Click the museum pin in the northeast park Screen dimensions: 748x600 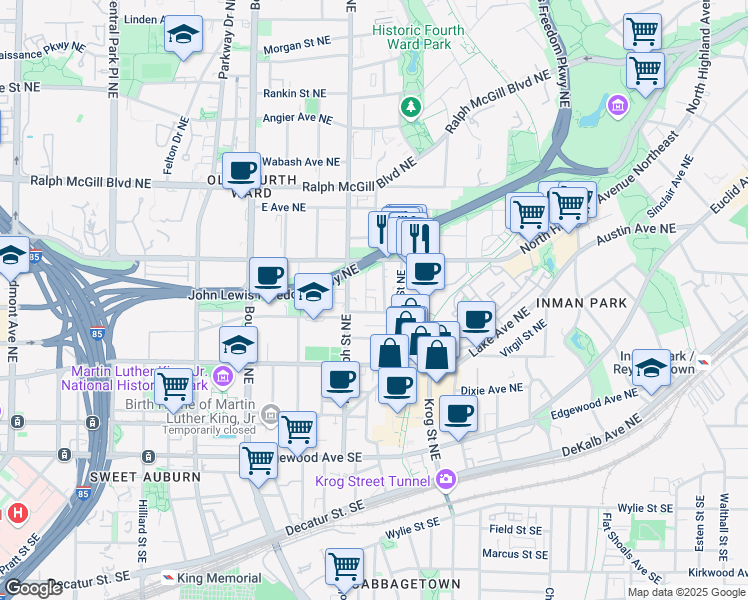618,106
